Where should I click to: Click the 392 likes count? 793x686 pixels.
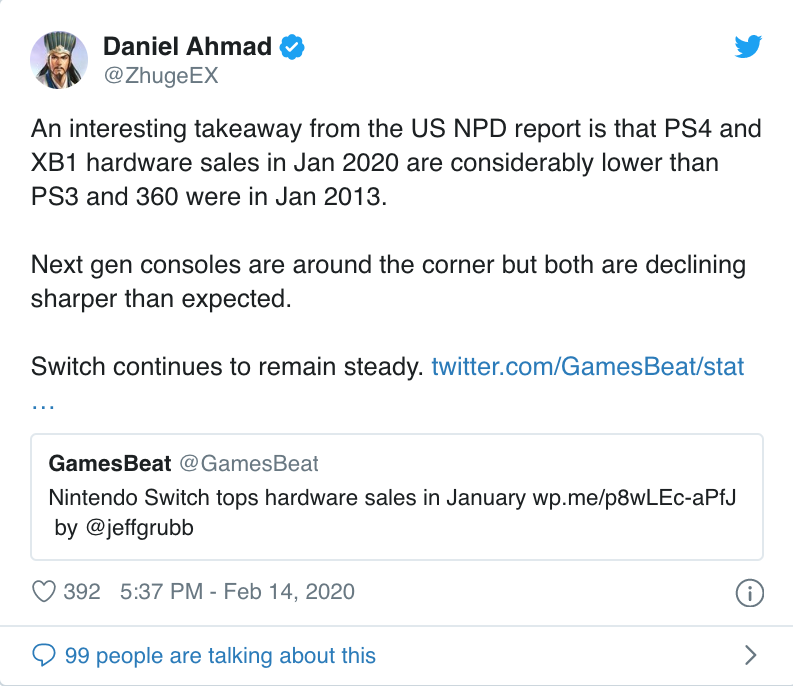click(x=81, y=592)
